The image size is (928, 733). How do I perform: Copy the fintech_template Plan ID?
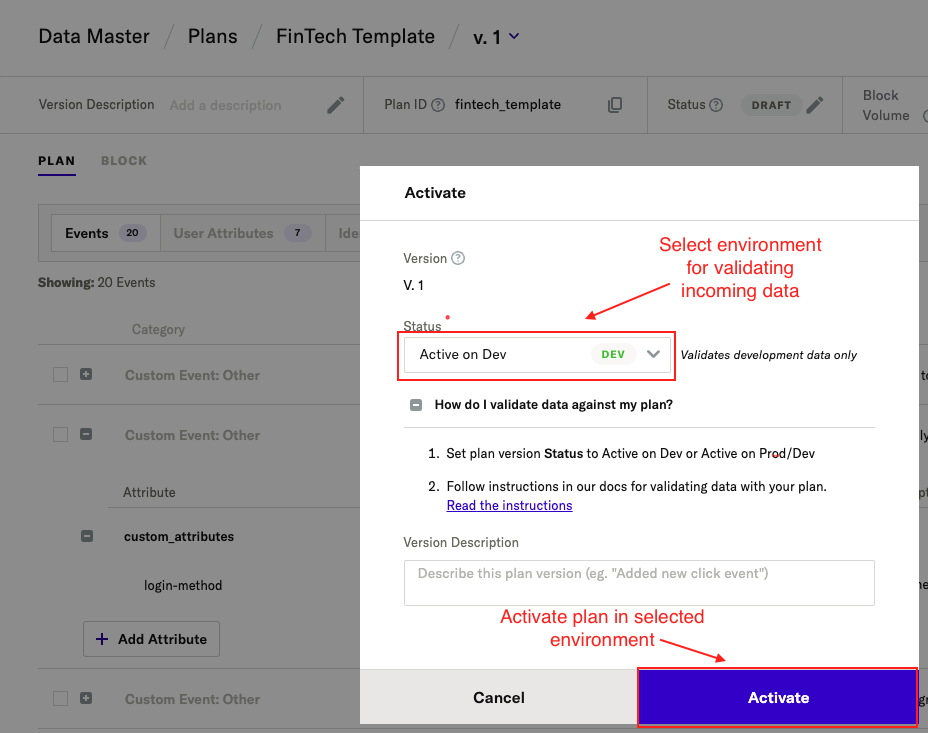click(x=615, y=105)
